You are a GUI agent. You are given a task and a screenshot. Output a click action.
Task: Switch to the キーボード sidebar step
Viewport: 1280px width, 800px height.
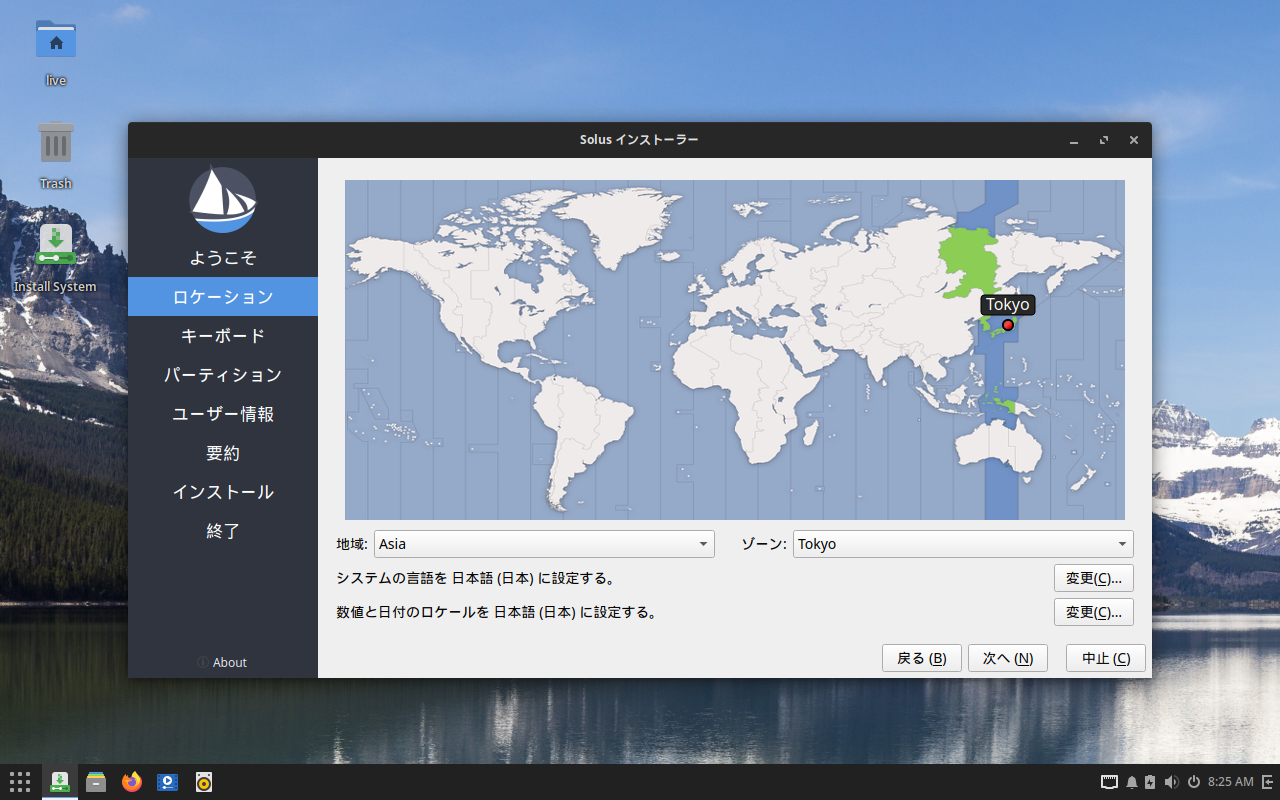click(x=223, y=336)
